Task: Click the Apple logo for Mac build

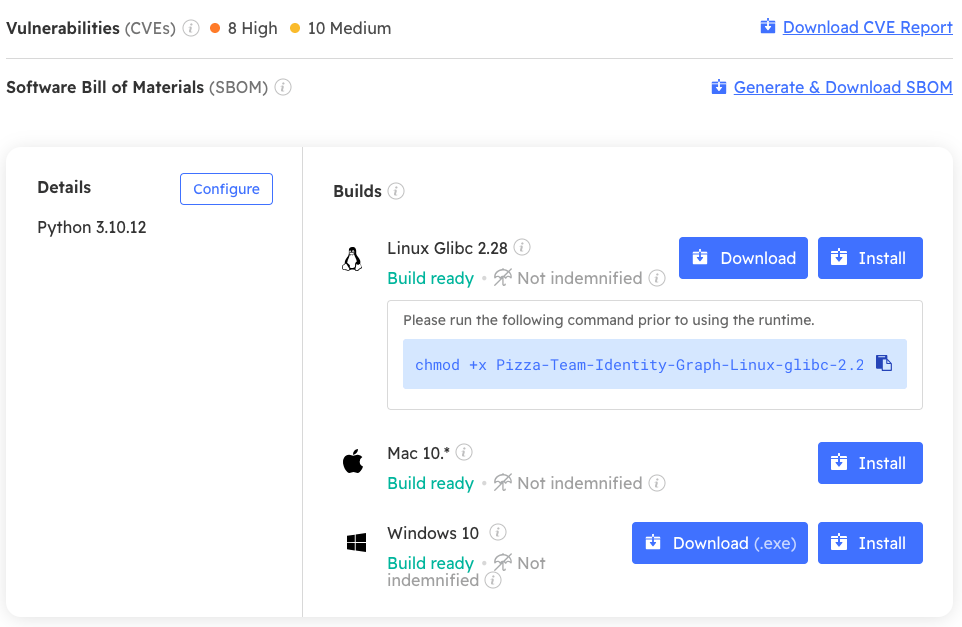Action: pyautogui.click(x=353, y=462)
